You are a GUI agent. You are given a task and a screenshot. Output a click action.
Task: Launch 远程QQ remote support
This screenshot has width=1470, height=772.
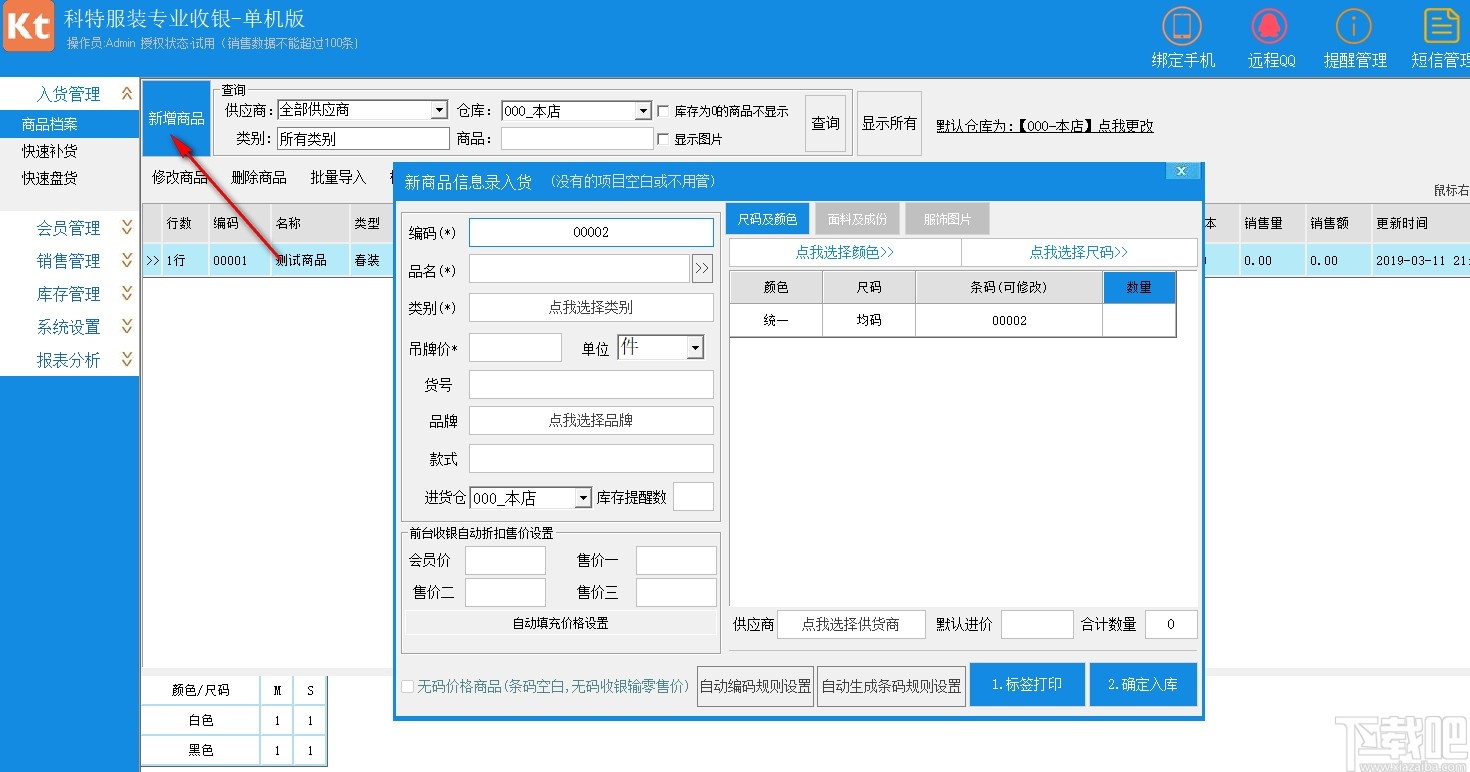coord(1268,35)
